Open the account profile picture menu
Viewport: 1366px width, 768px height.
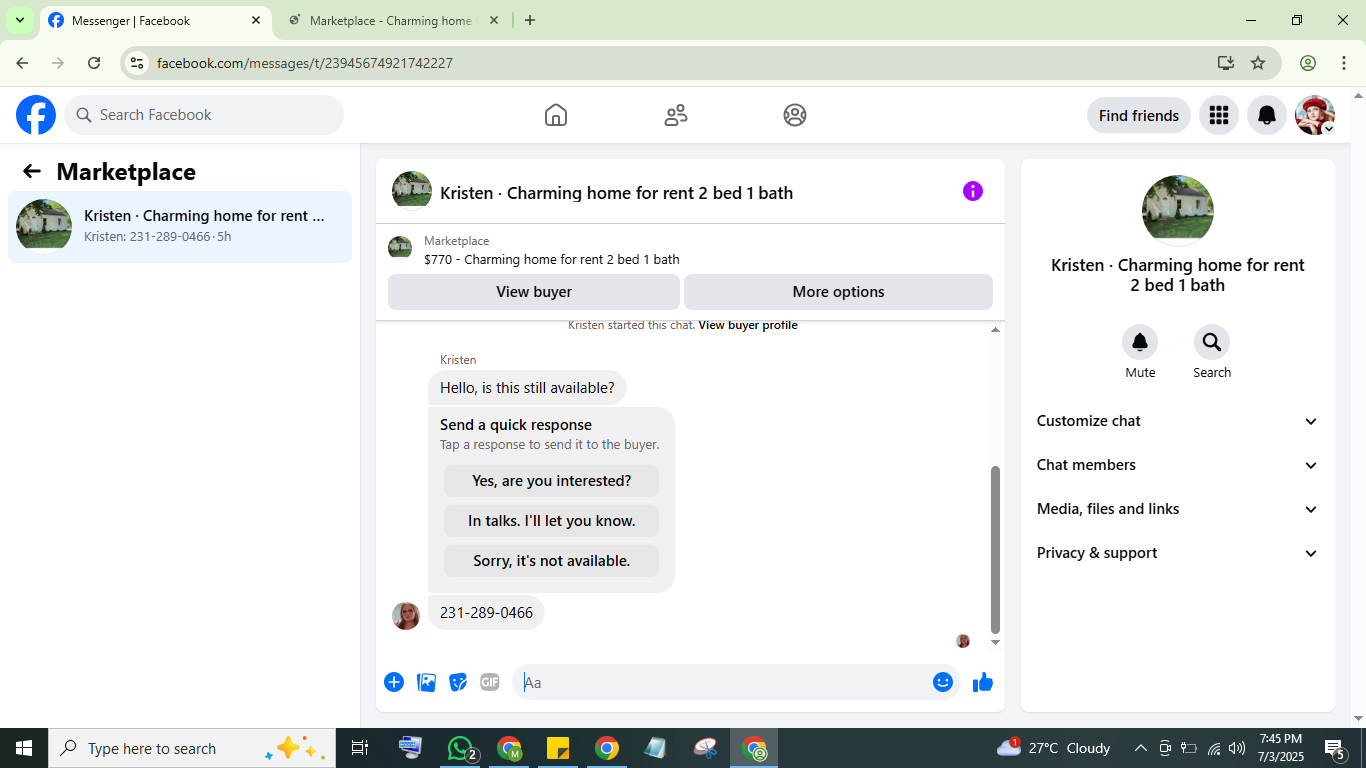pyautogui.click(x=1315, y=115)
